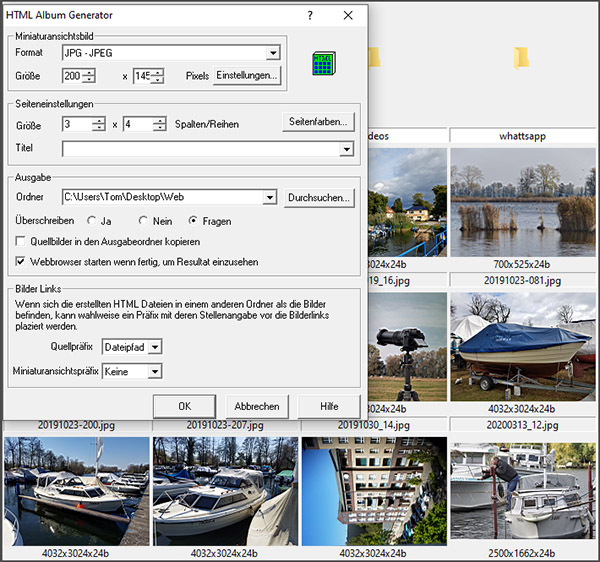The image size is (600, 562).
Task: Choose the 'Fragen' overwrite option
Action: [x=194, y=220]
